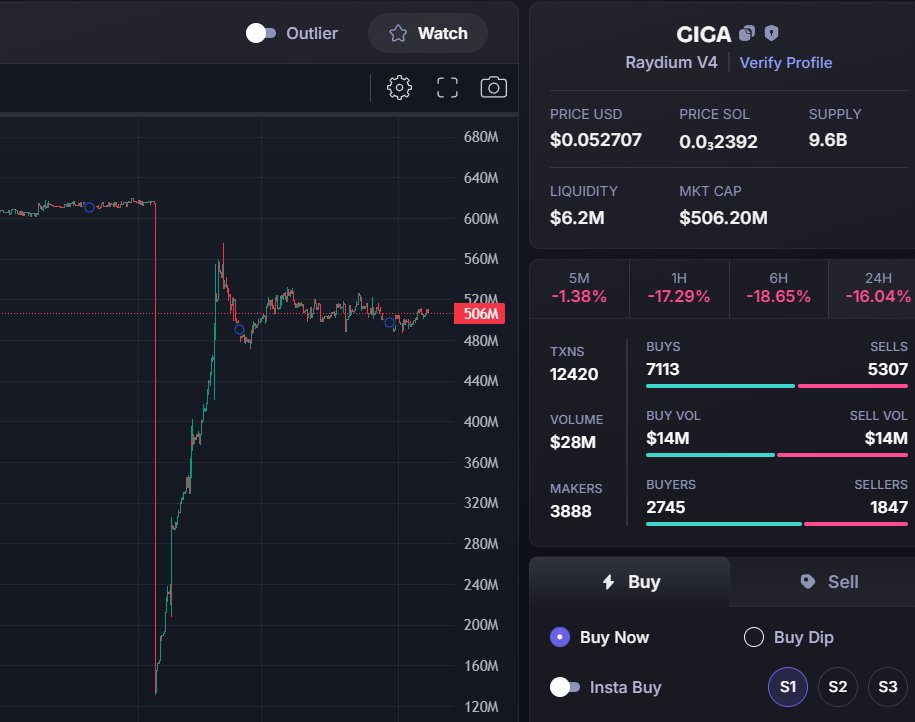Choose the S2 preset button
This screenshot has width=915, height=722.
[x=837, y=687]
